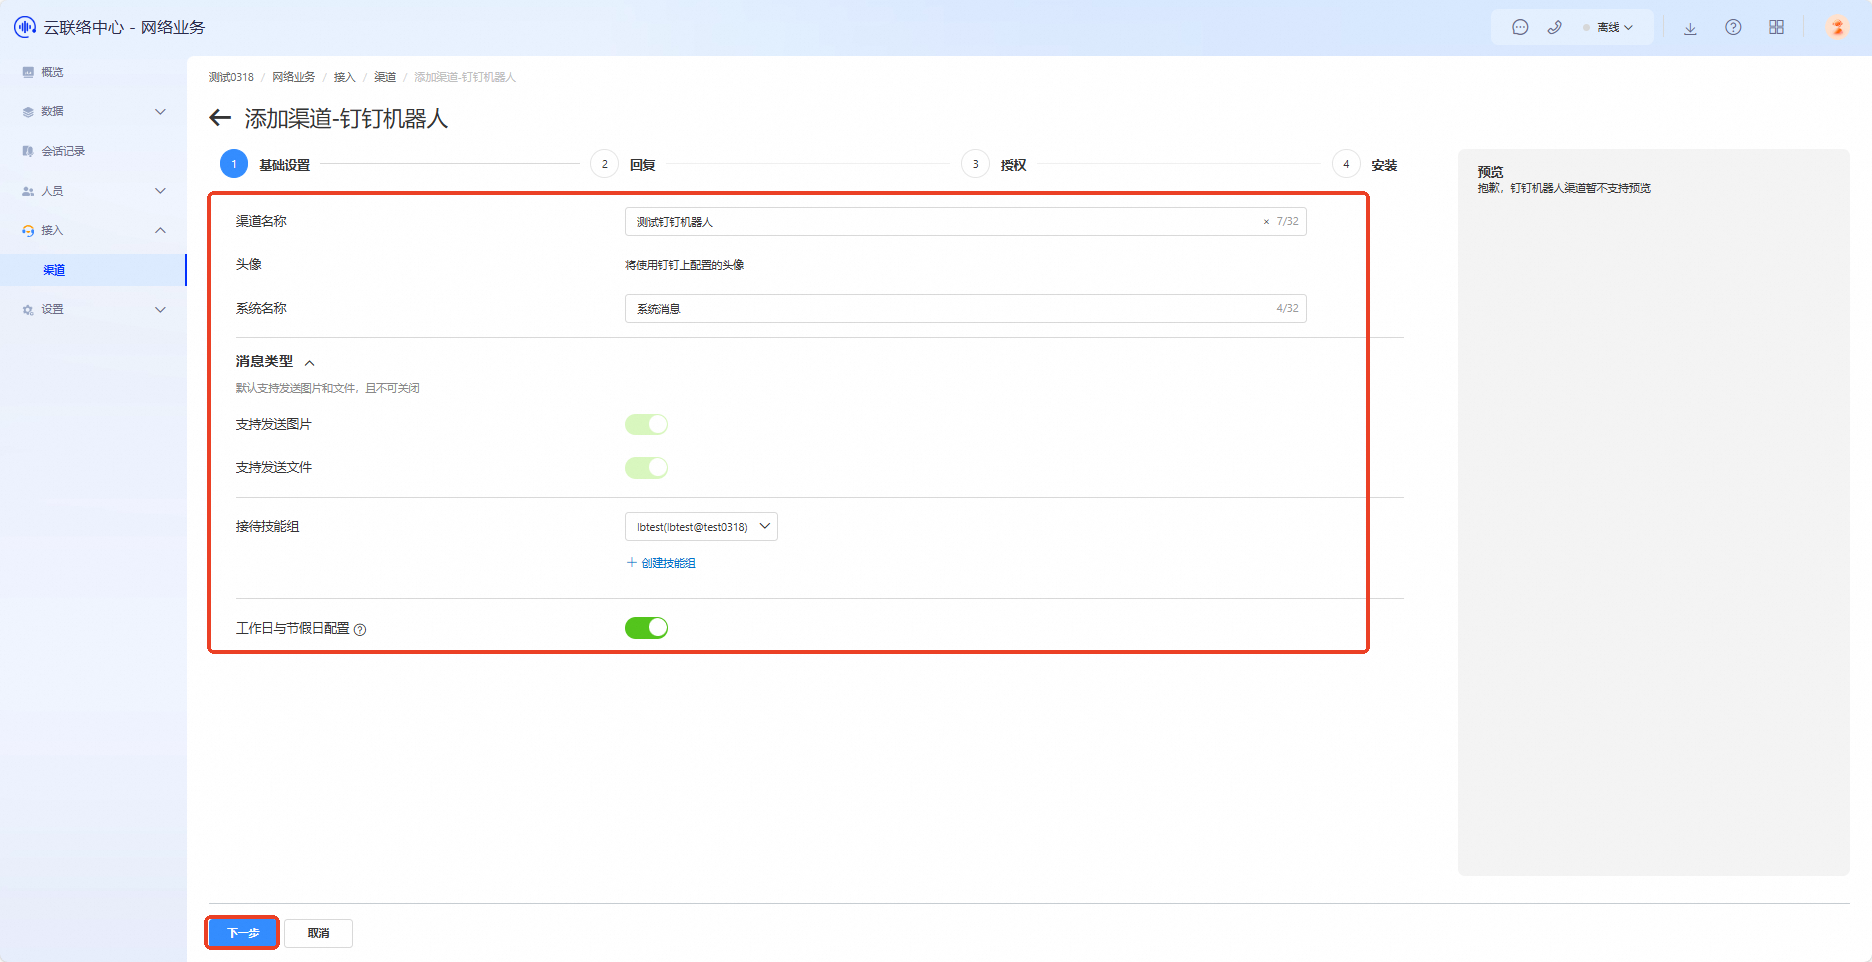The height and width of the screenshot is (962, 1872).
Task: Expand the 人员 sidebar section
Action: 160,190
